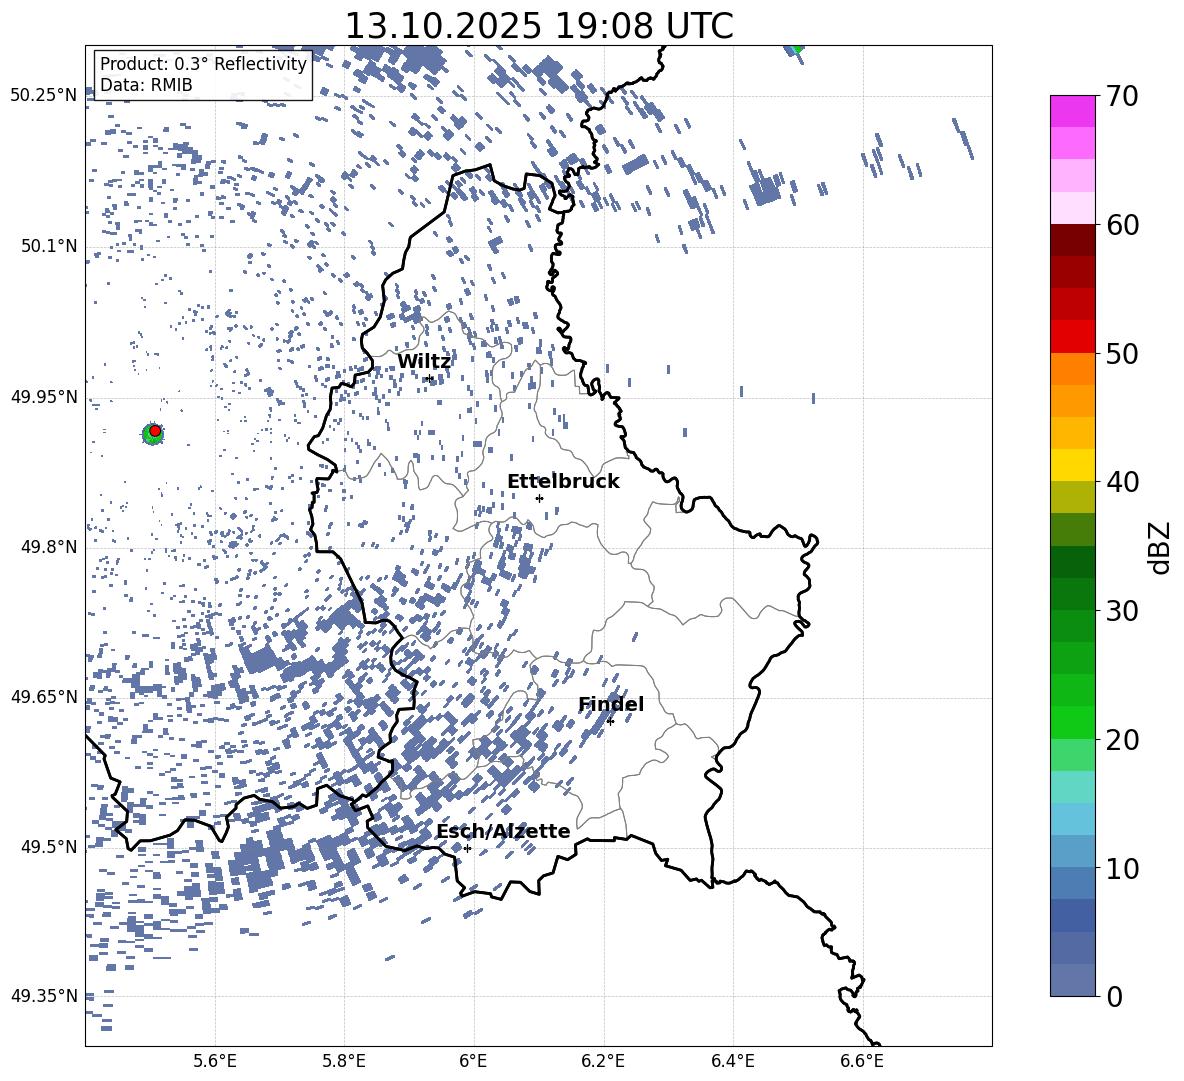The image size is (1184, 1081).
Task: Click the 6.2°E longitude label
Action: (x=603, y=1061)
